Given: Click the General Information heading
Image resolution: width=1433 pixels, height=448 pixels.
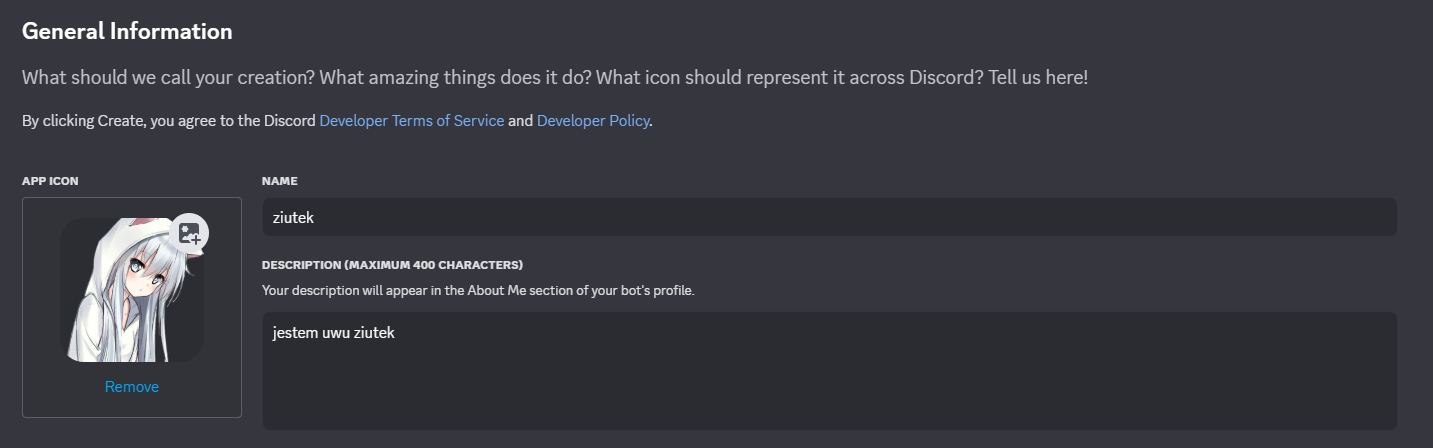Looking at the screenshot, I should click(127, 31).
